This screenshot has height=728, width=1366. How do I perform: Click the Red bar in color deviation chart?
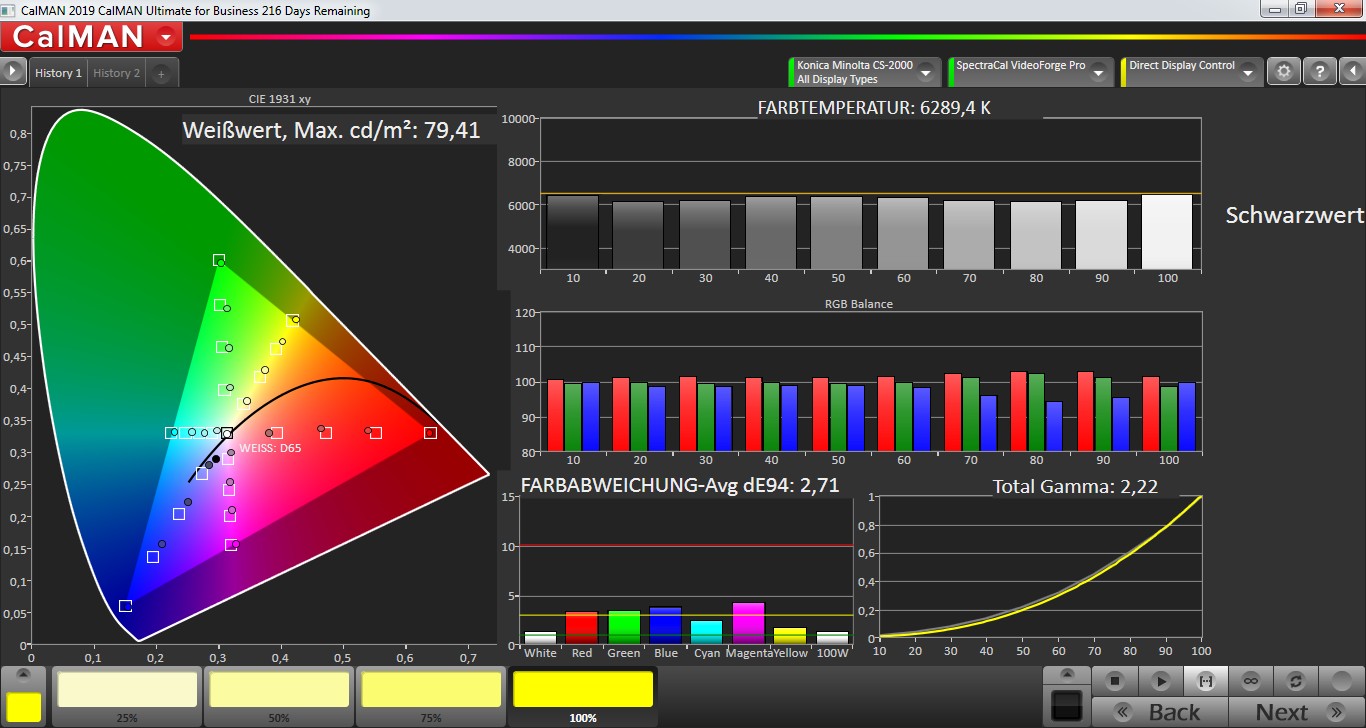pyautogui.click(x=582, y=627)
